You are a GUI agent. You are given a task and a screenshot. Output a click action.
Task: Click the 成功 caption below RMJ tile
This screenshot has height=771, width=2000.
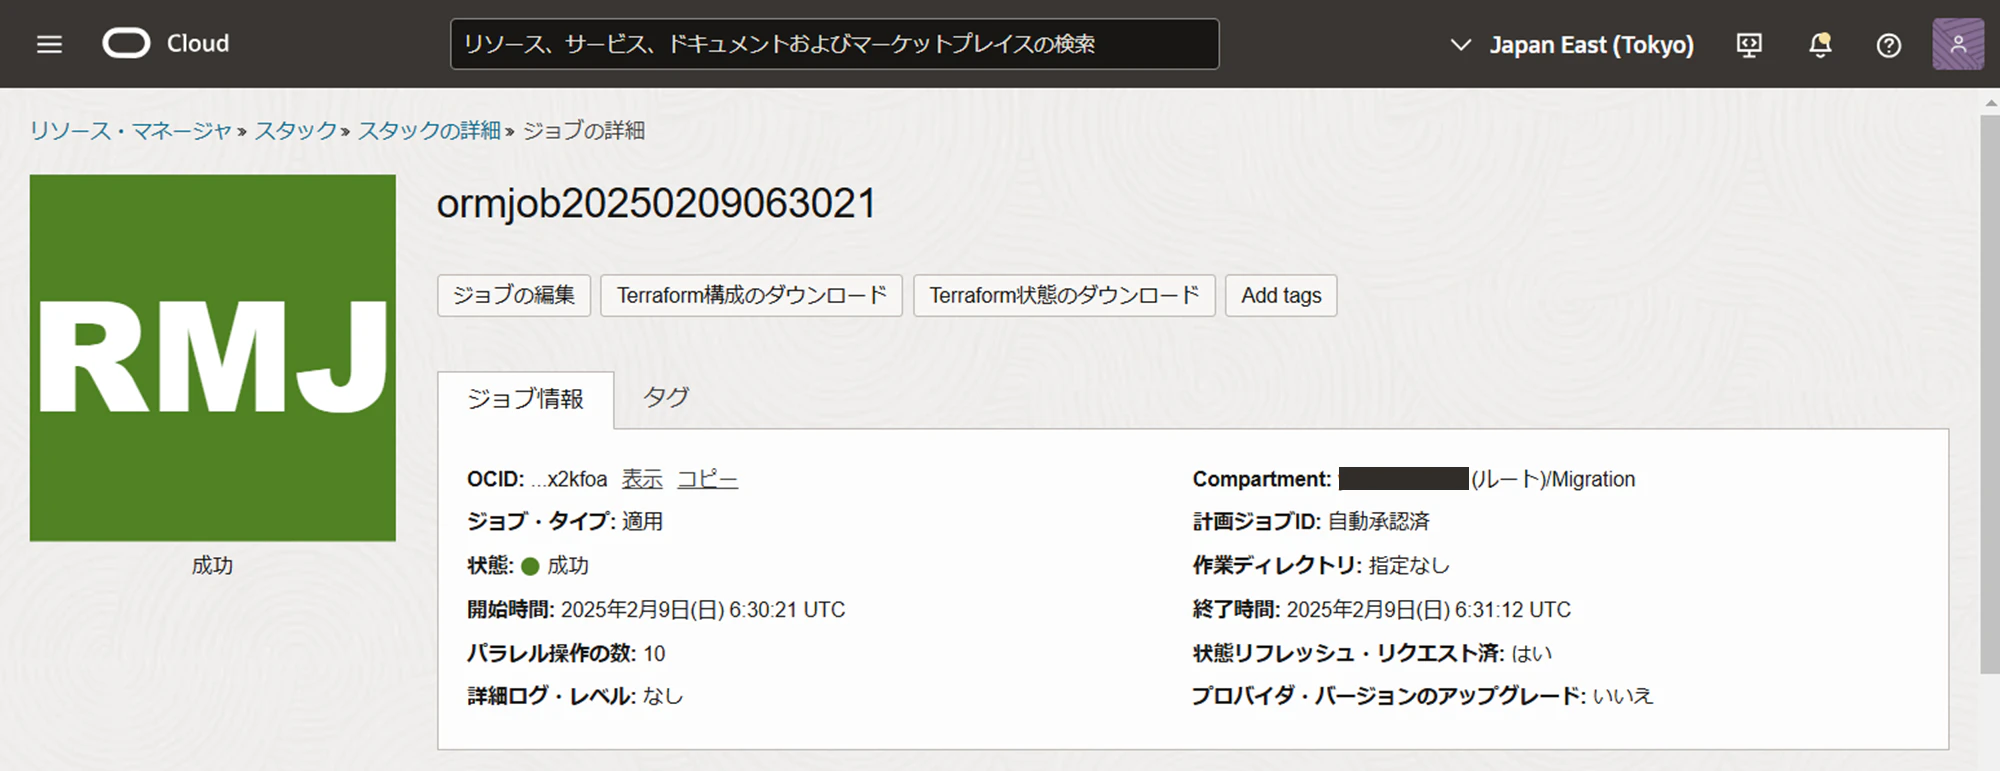[212, 566]
